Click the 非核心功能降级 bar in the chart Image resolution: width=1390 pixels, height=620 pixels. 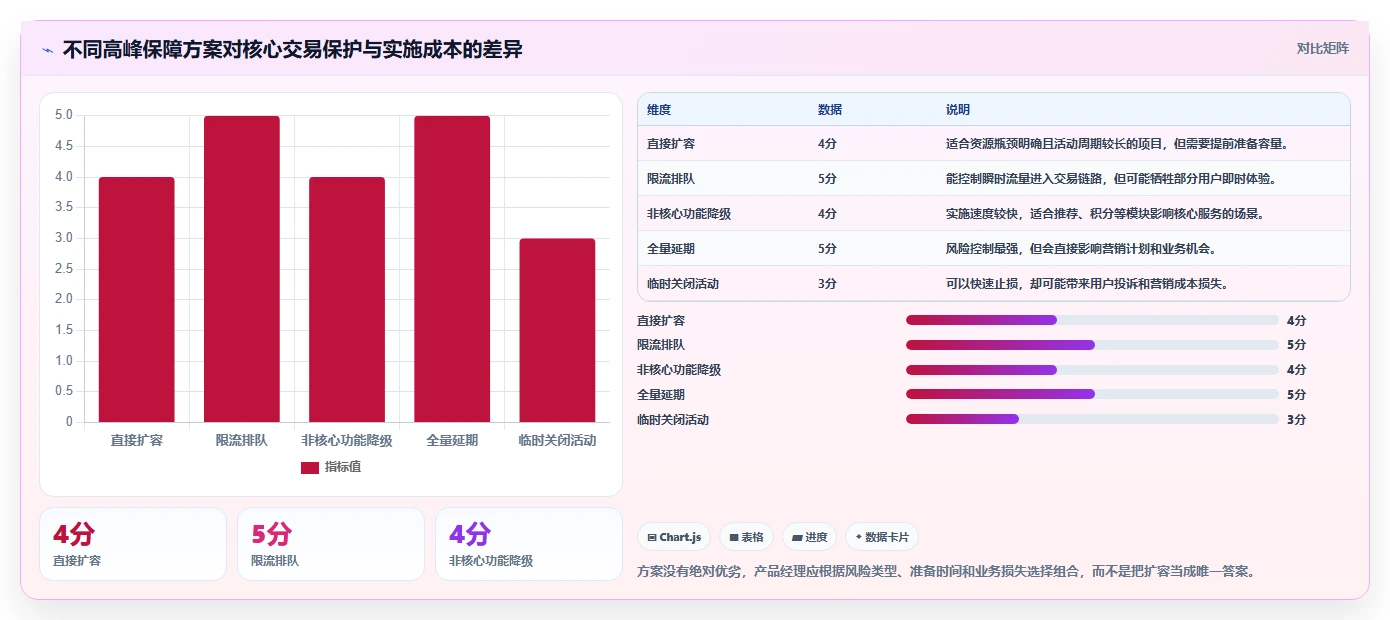[347, 300]
